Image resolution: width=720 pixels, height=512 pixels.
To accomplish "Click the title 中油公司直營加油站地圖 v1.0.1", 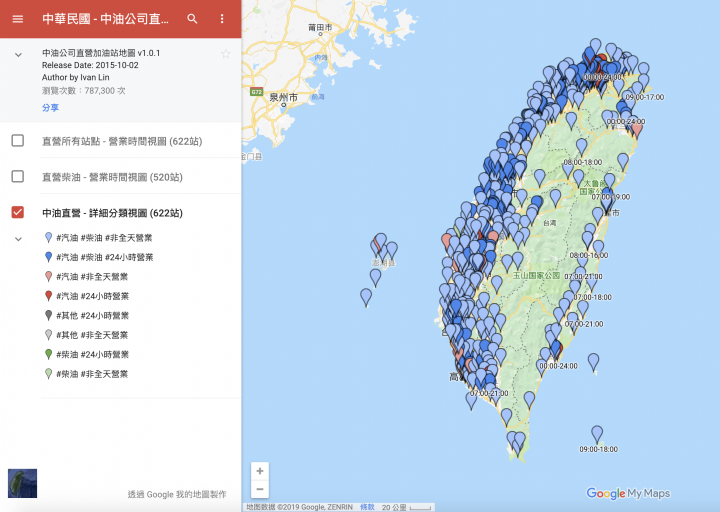I will coord(101,53).
